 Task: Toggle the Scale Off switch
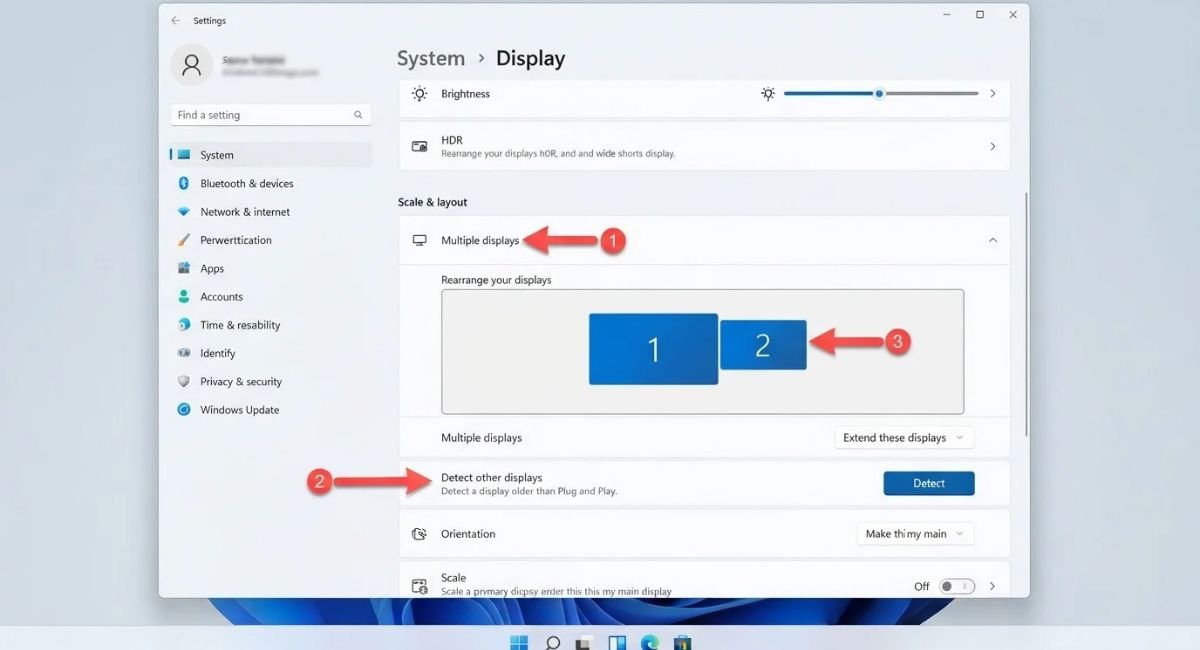click(x=957, y=586)
